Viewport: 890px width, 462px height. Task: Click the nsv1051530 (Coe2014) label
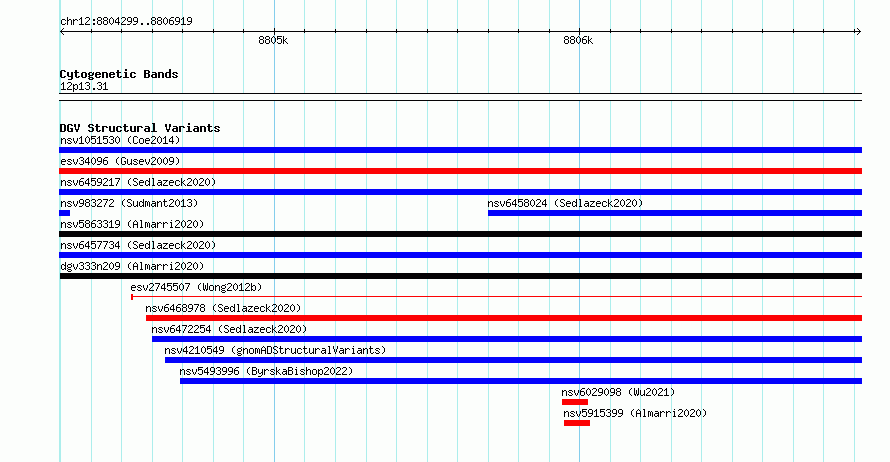[x=120, y=140]
